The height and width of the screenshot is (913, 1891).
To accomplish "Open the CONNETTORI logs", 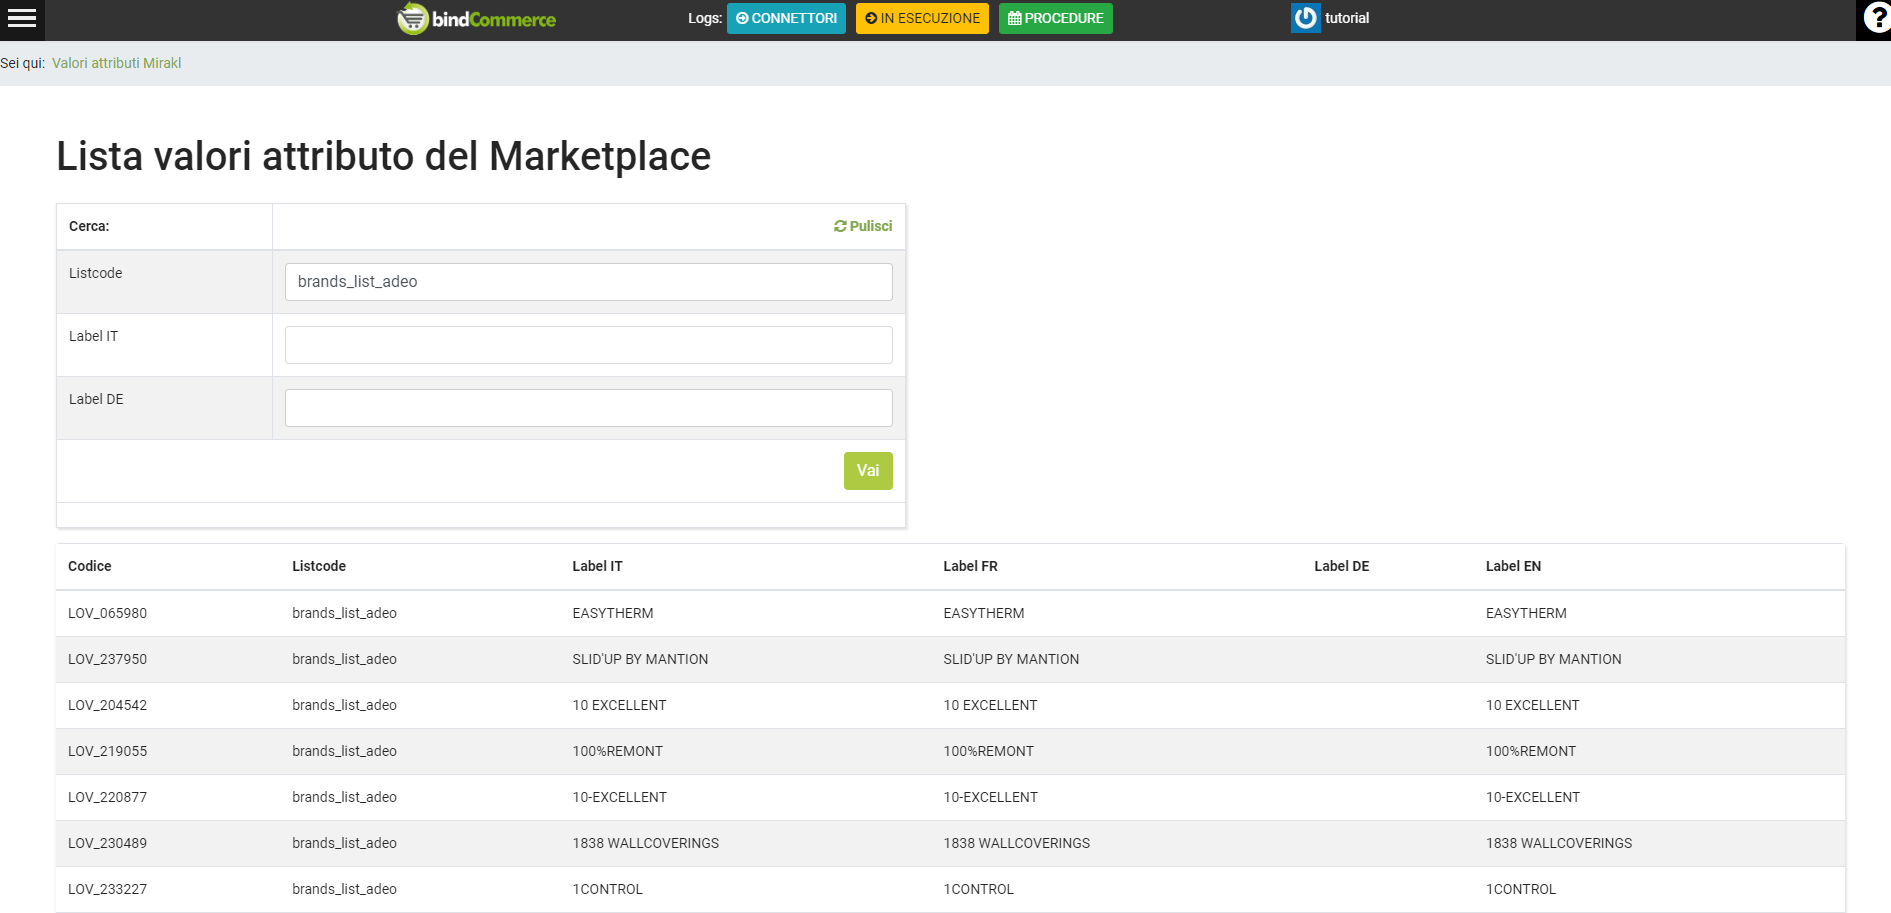I will [786, 18].
